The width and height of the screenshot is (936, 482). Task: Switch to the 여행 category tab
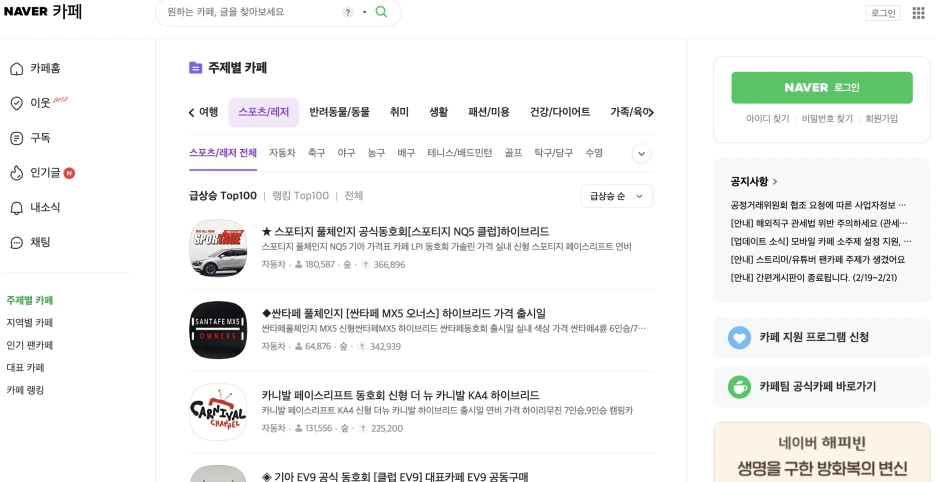pyautogui.click(x=208, y=112)
